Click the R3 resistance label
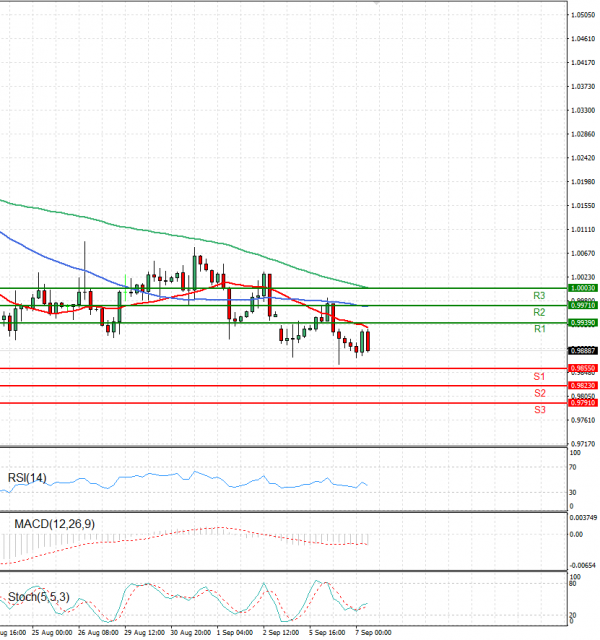 click(x=539, y=296)
